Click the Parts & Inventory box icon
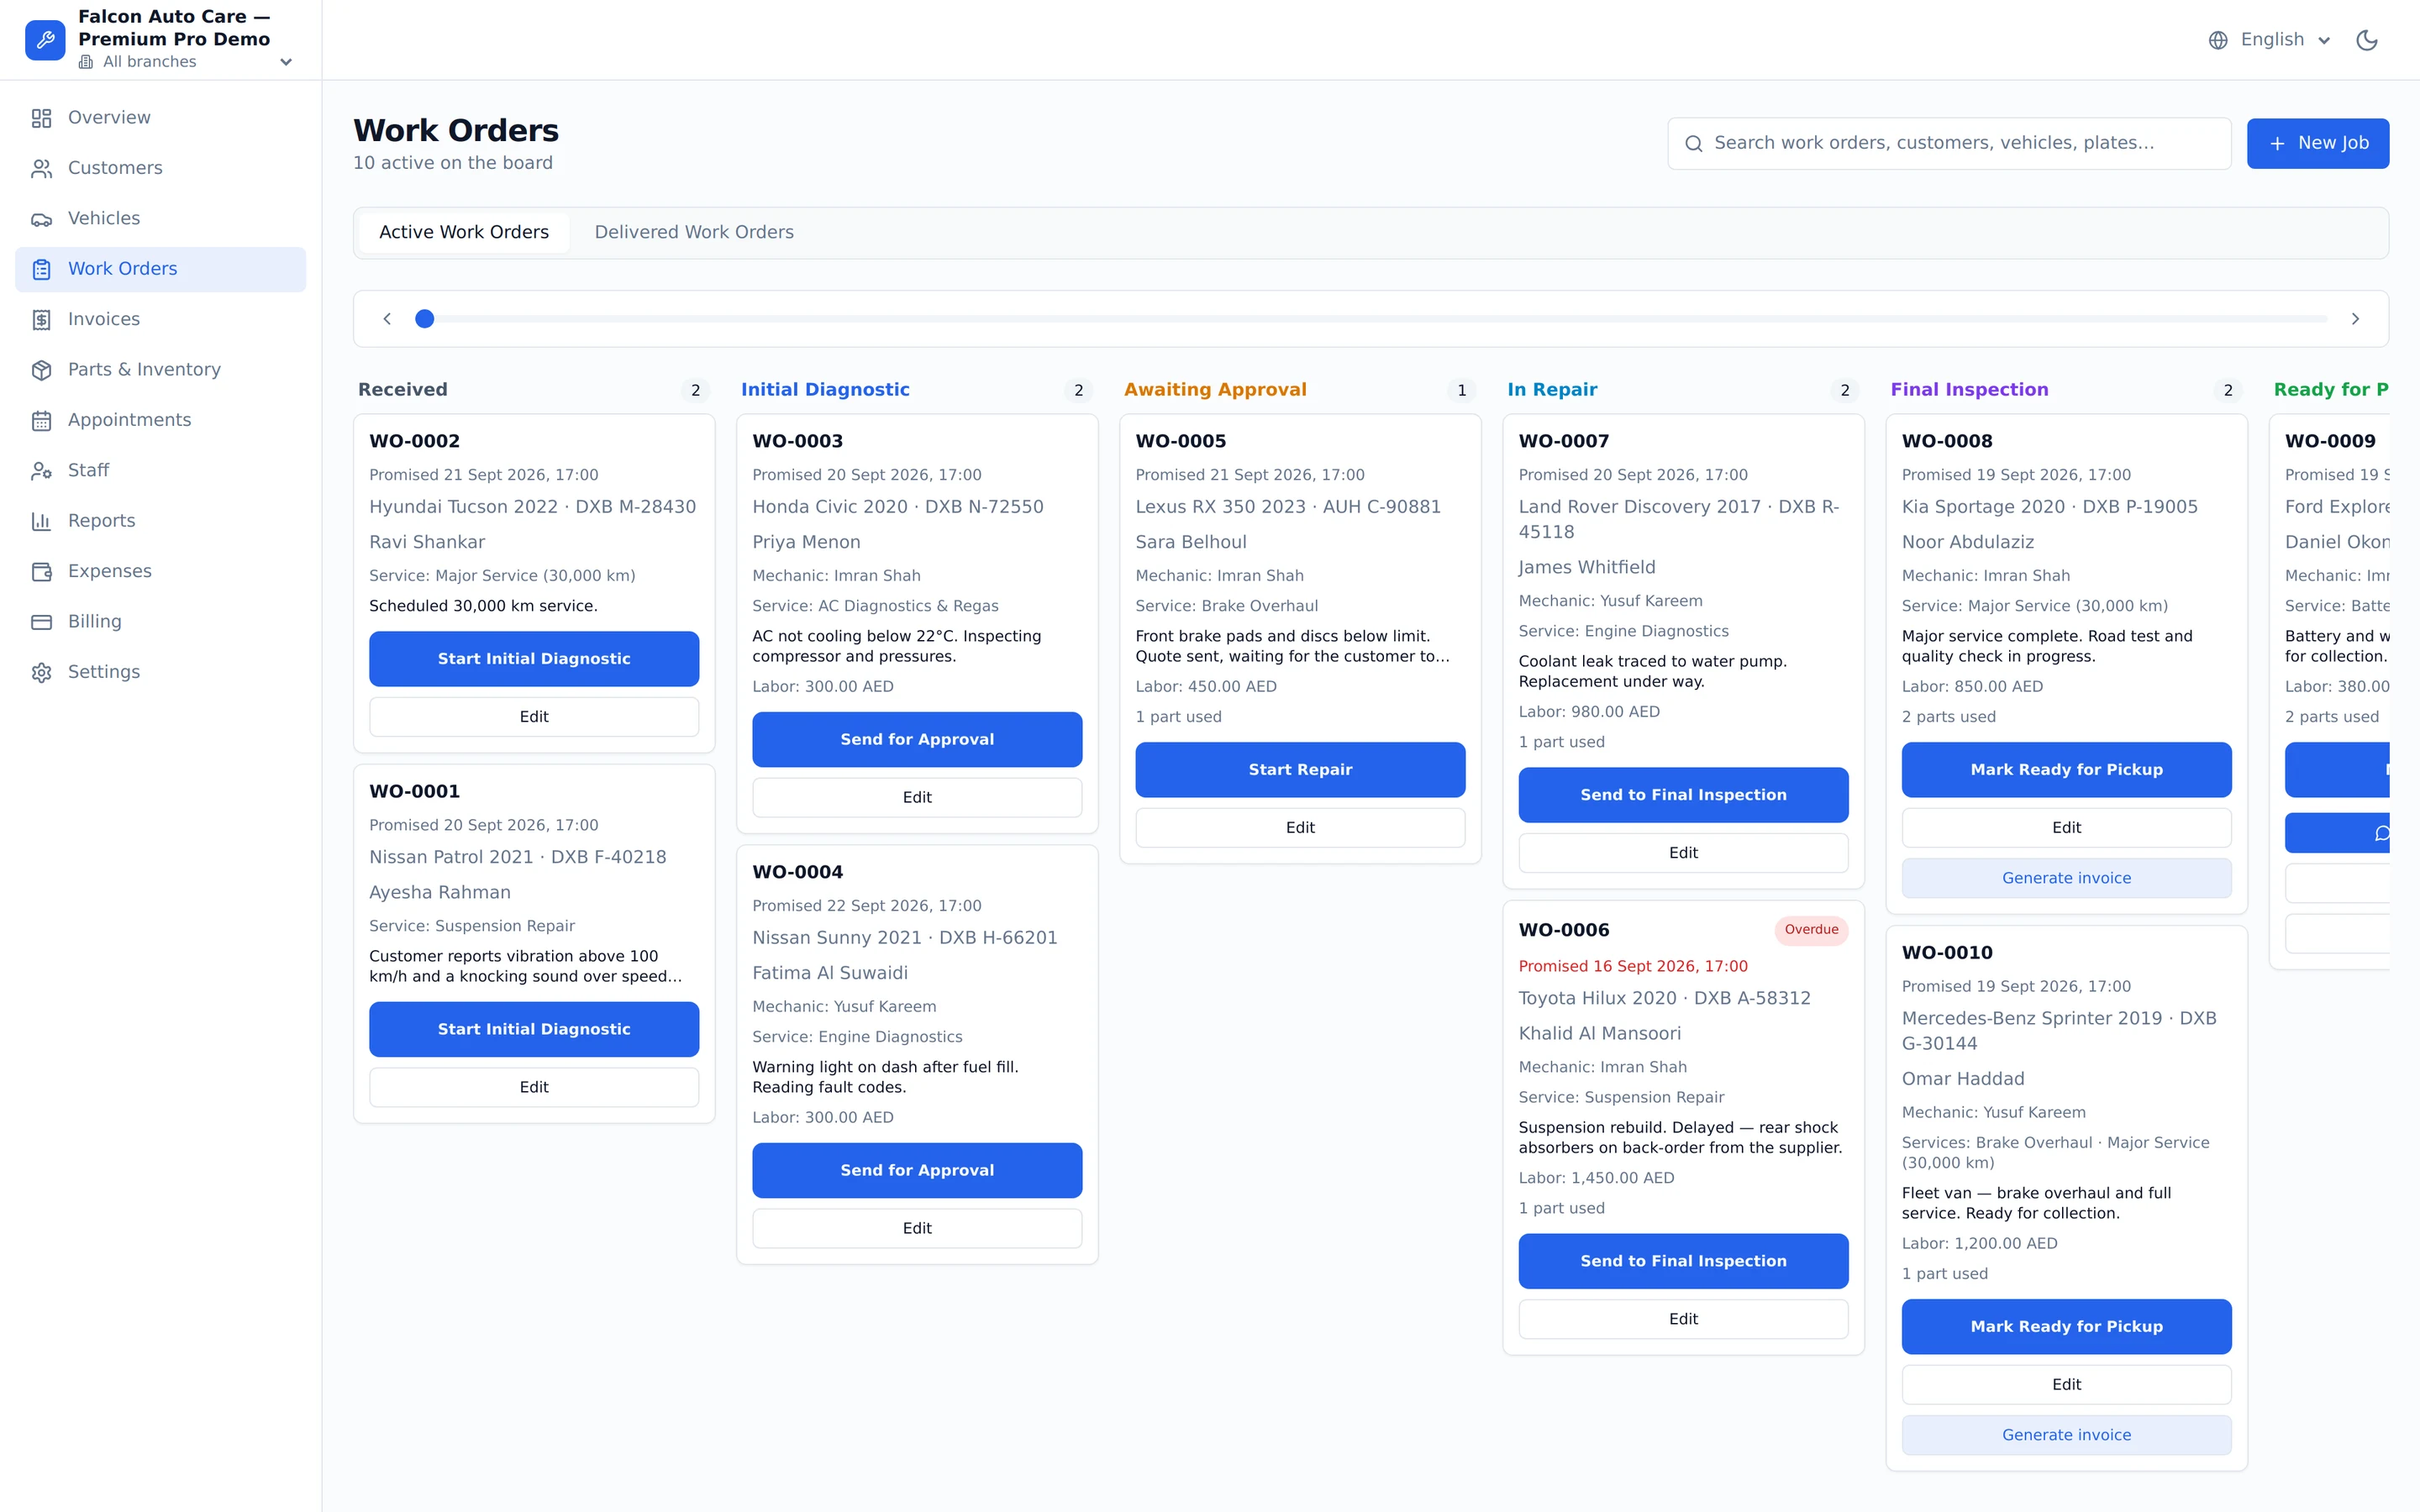 click(41, 370)
